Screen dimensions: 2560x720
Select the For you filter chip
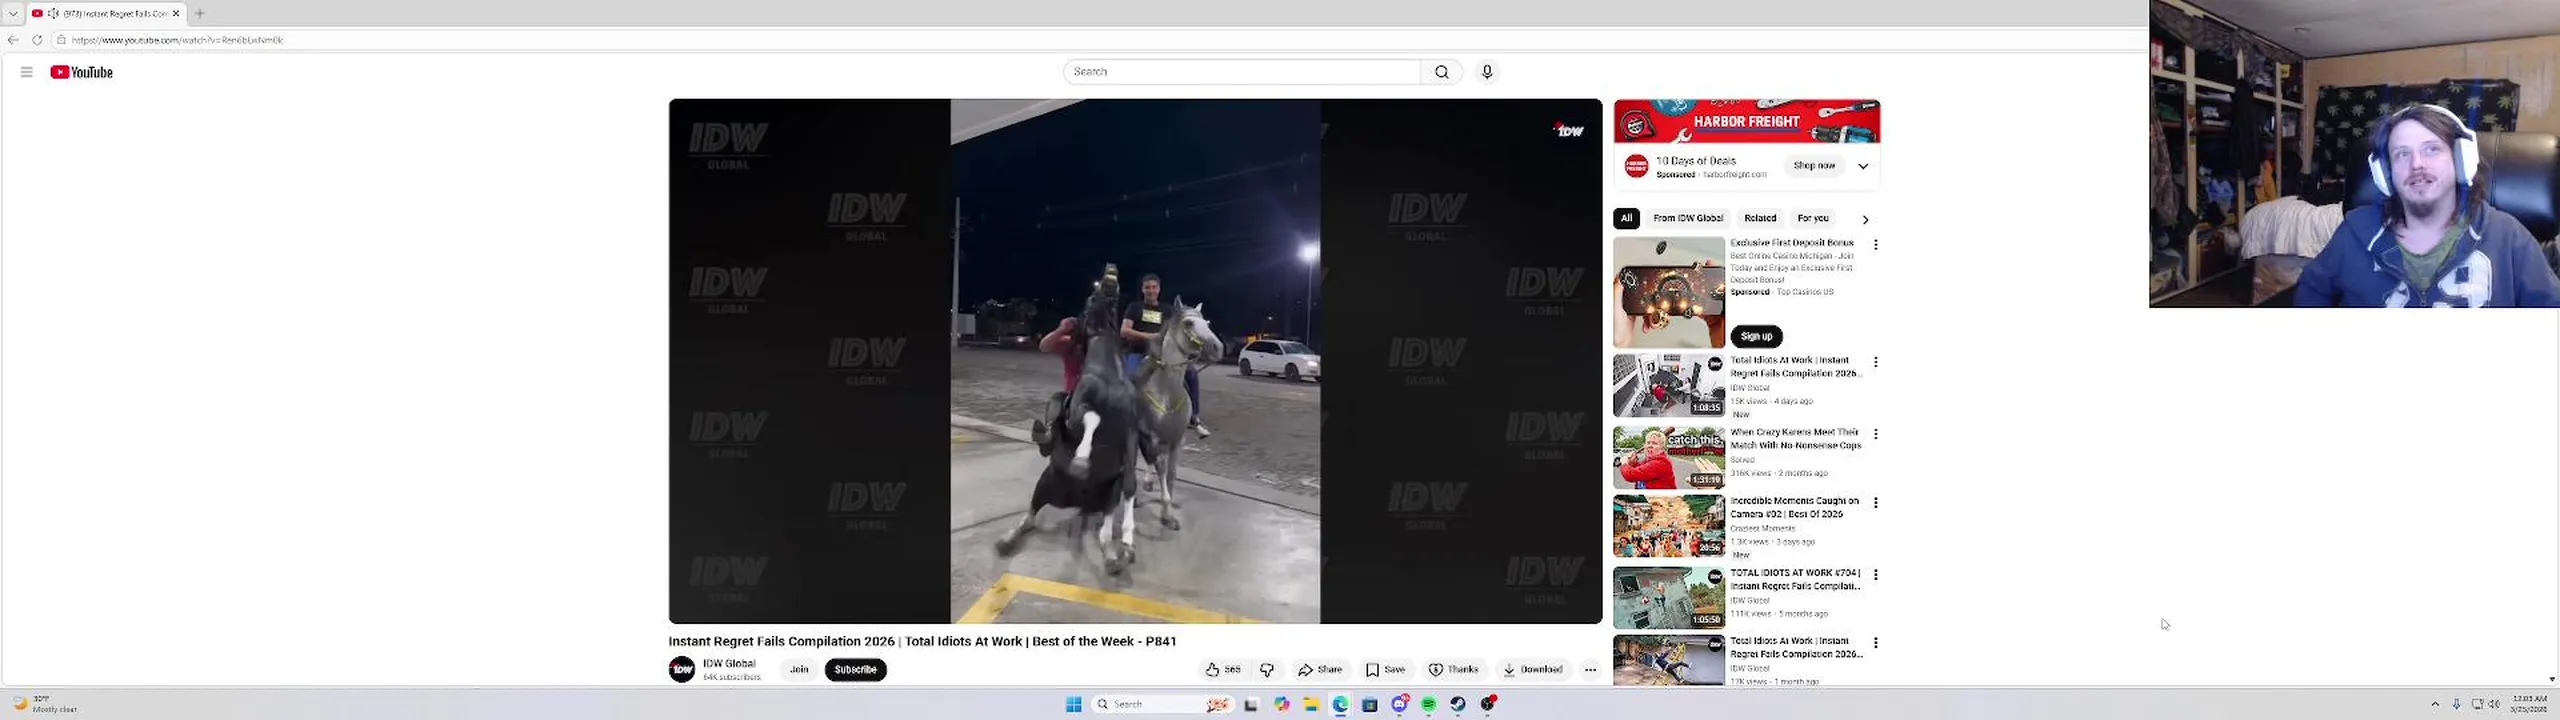[1813, 218]
